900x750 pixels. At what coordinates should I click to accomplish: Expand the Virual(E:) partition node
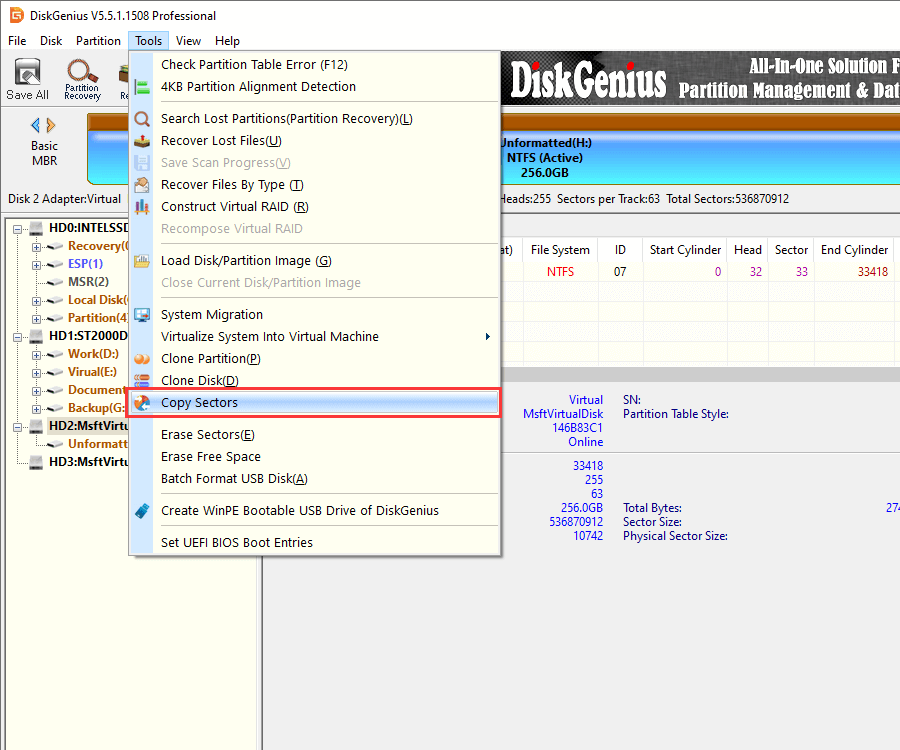[36, 372]
